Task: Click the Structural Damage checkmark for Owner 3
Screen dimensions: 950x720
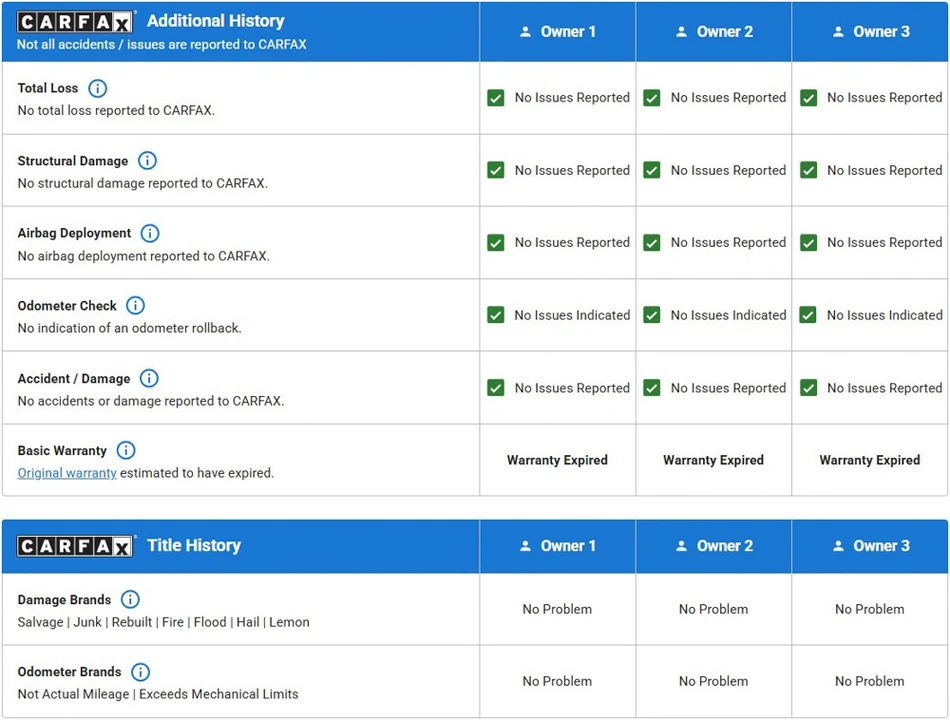Action: pyautogui.click(x=808, y=170)
